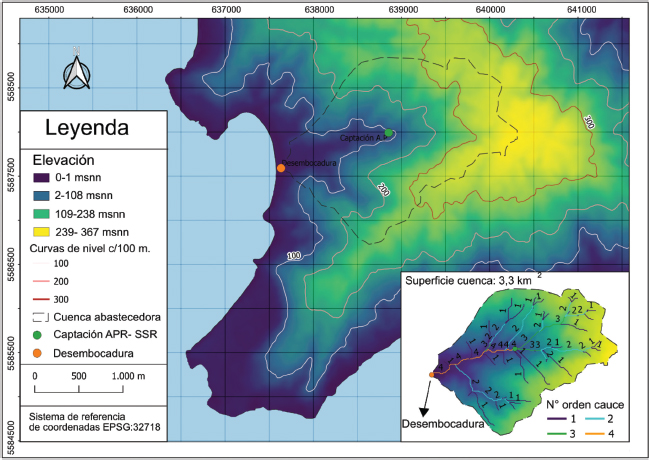The height and width of the screenshot is (460, 649).
Task: Click the 200 contour label on the map
Action: [x=383, y=189]
